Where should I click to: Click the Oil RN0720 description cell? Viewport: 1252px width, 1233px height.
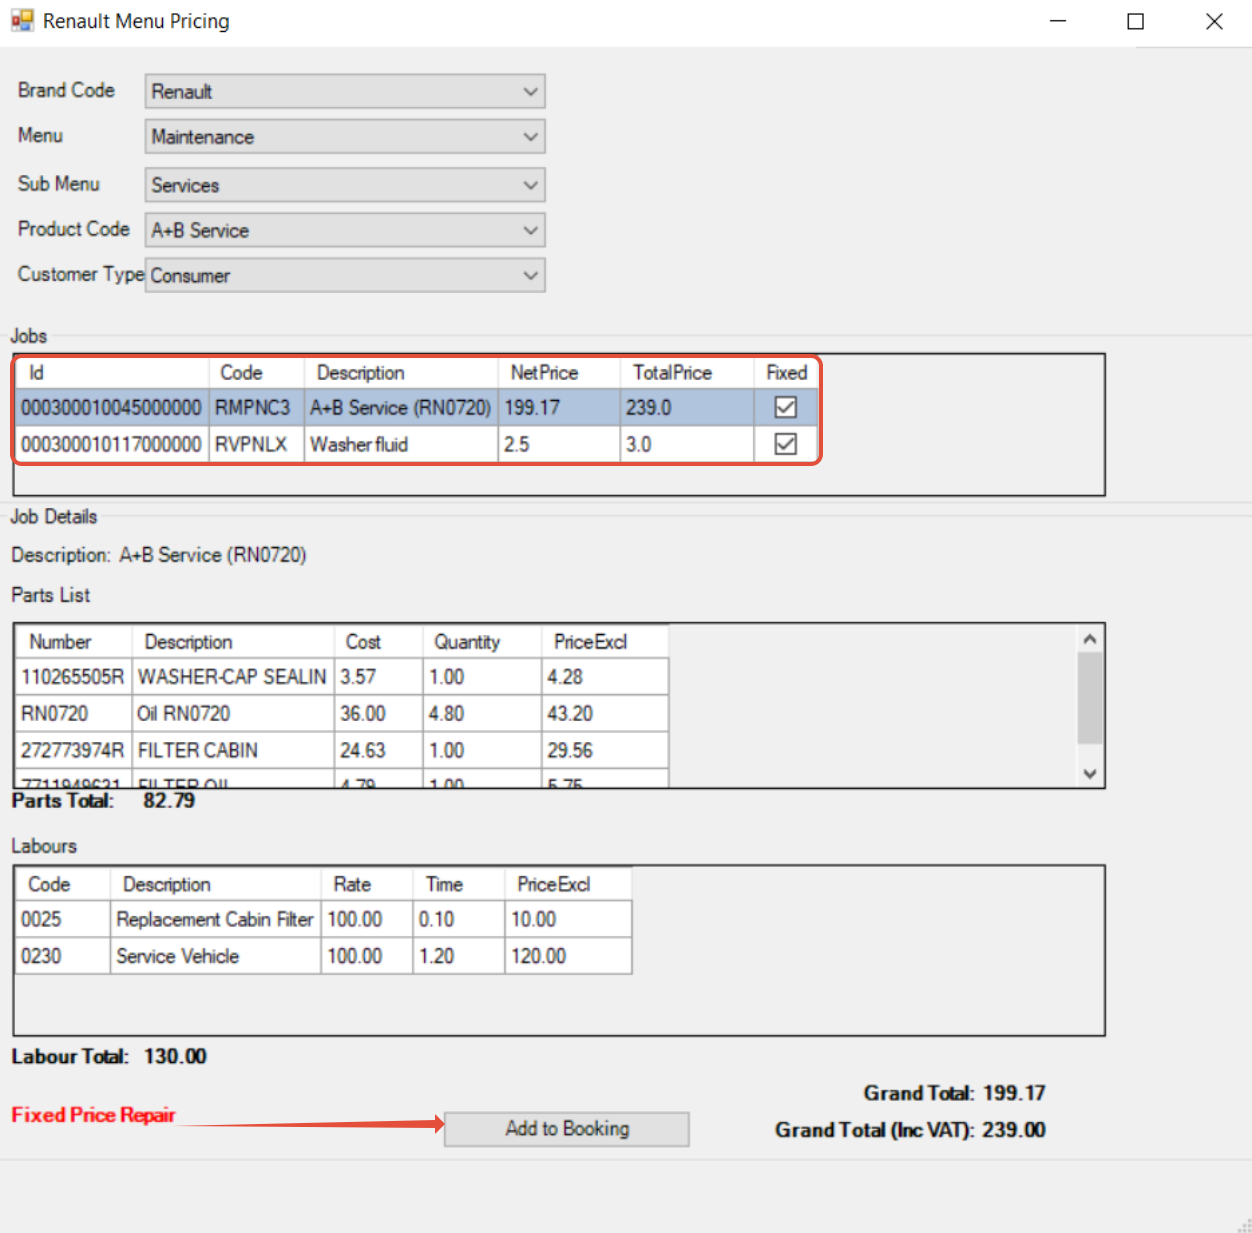click(x=233, y=714)
